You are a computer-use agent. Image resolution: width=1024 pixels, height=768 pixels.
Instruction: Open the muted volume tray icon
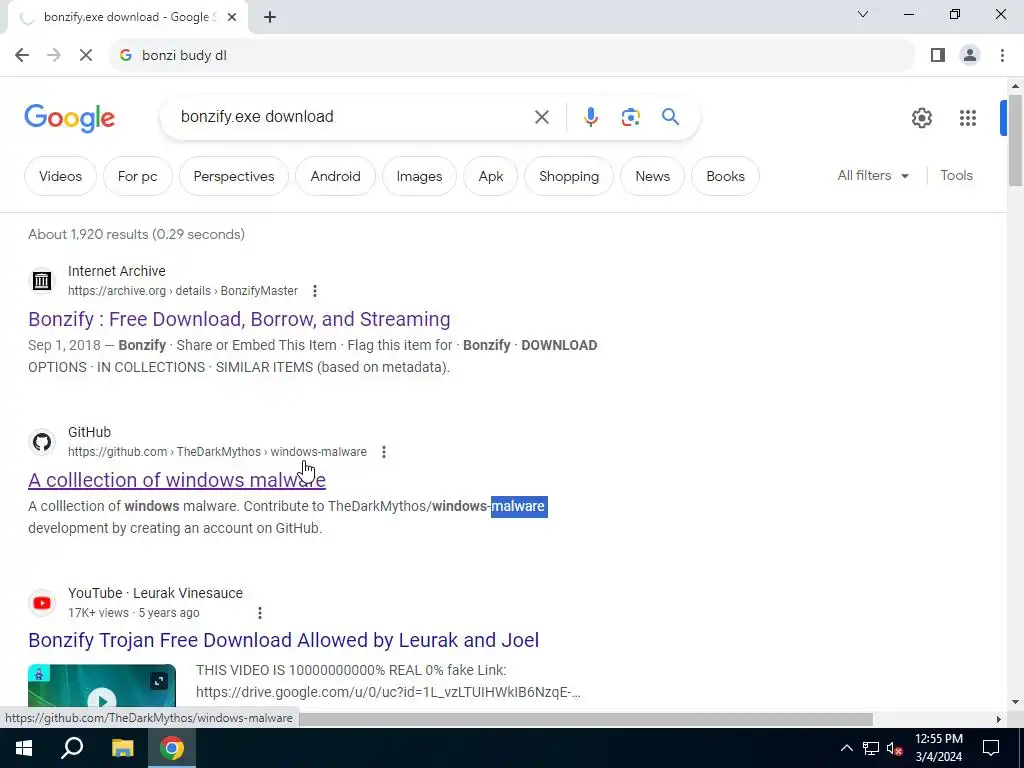point(894,748)
